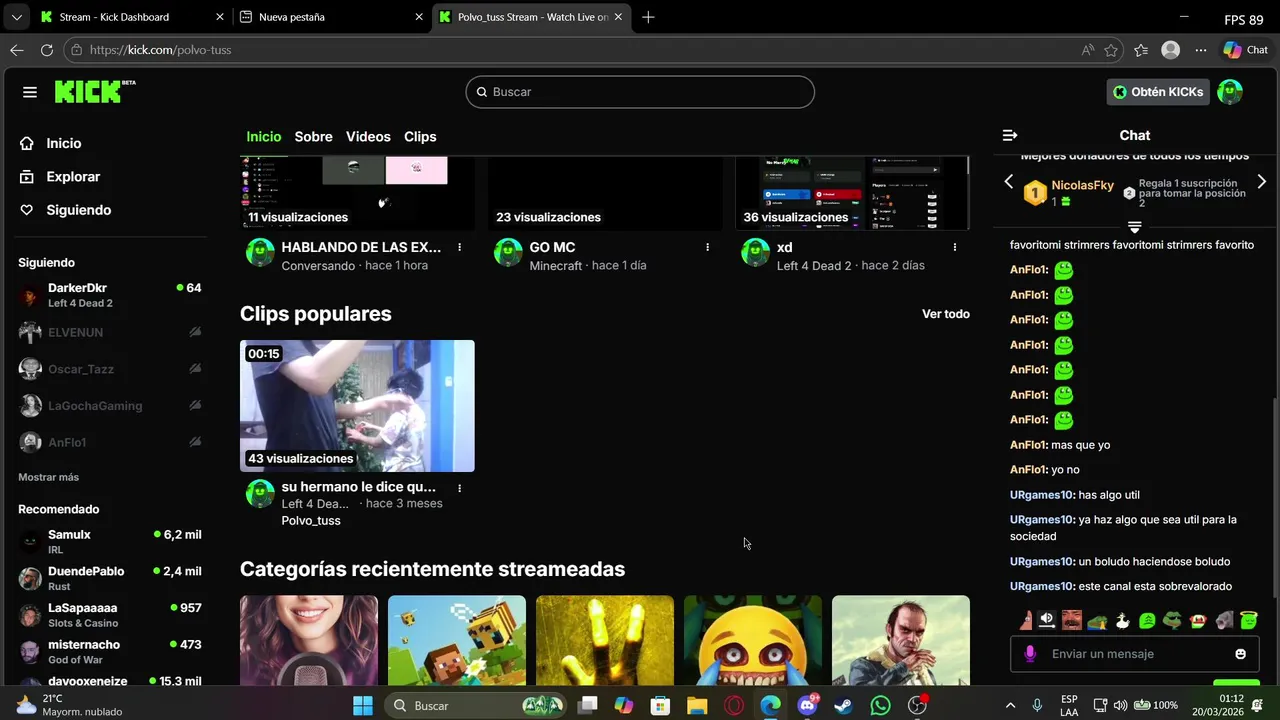1280x720 pixels.
Task: Go back with browser back arrow
Action: 17,50
